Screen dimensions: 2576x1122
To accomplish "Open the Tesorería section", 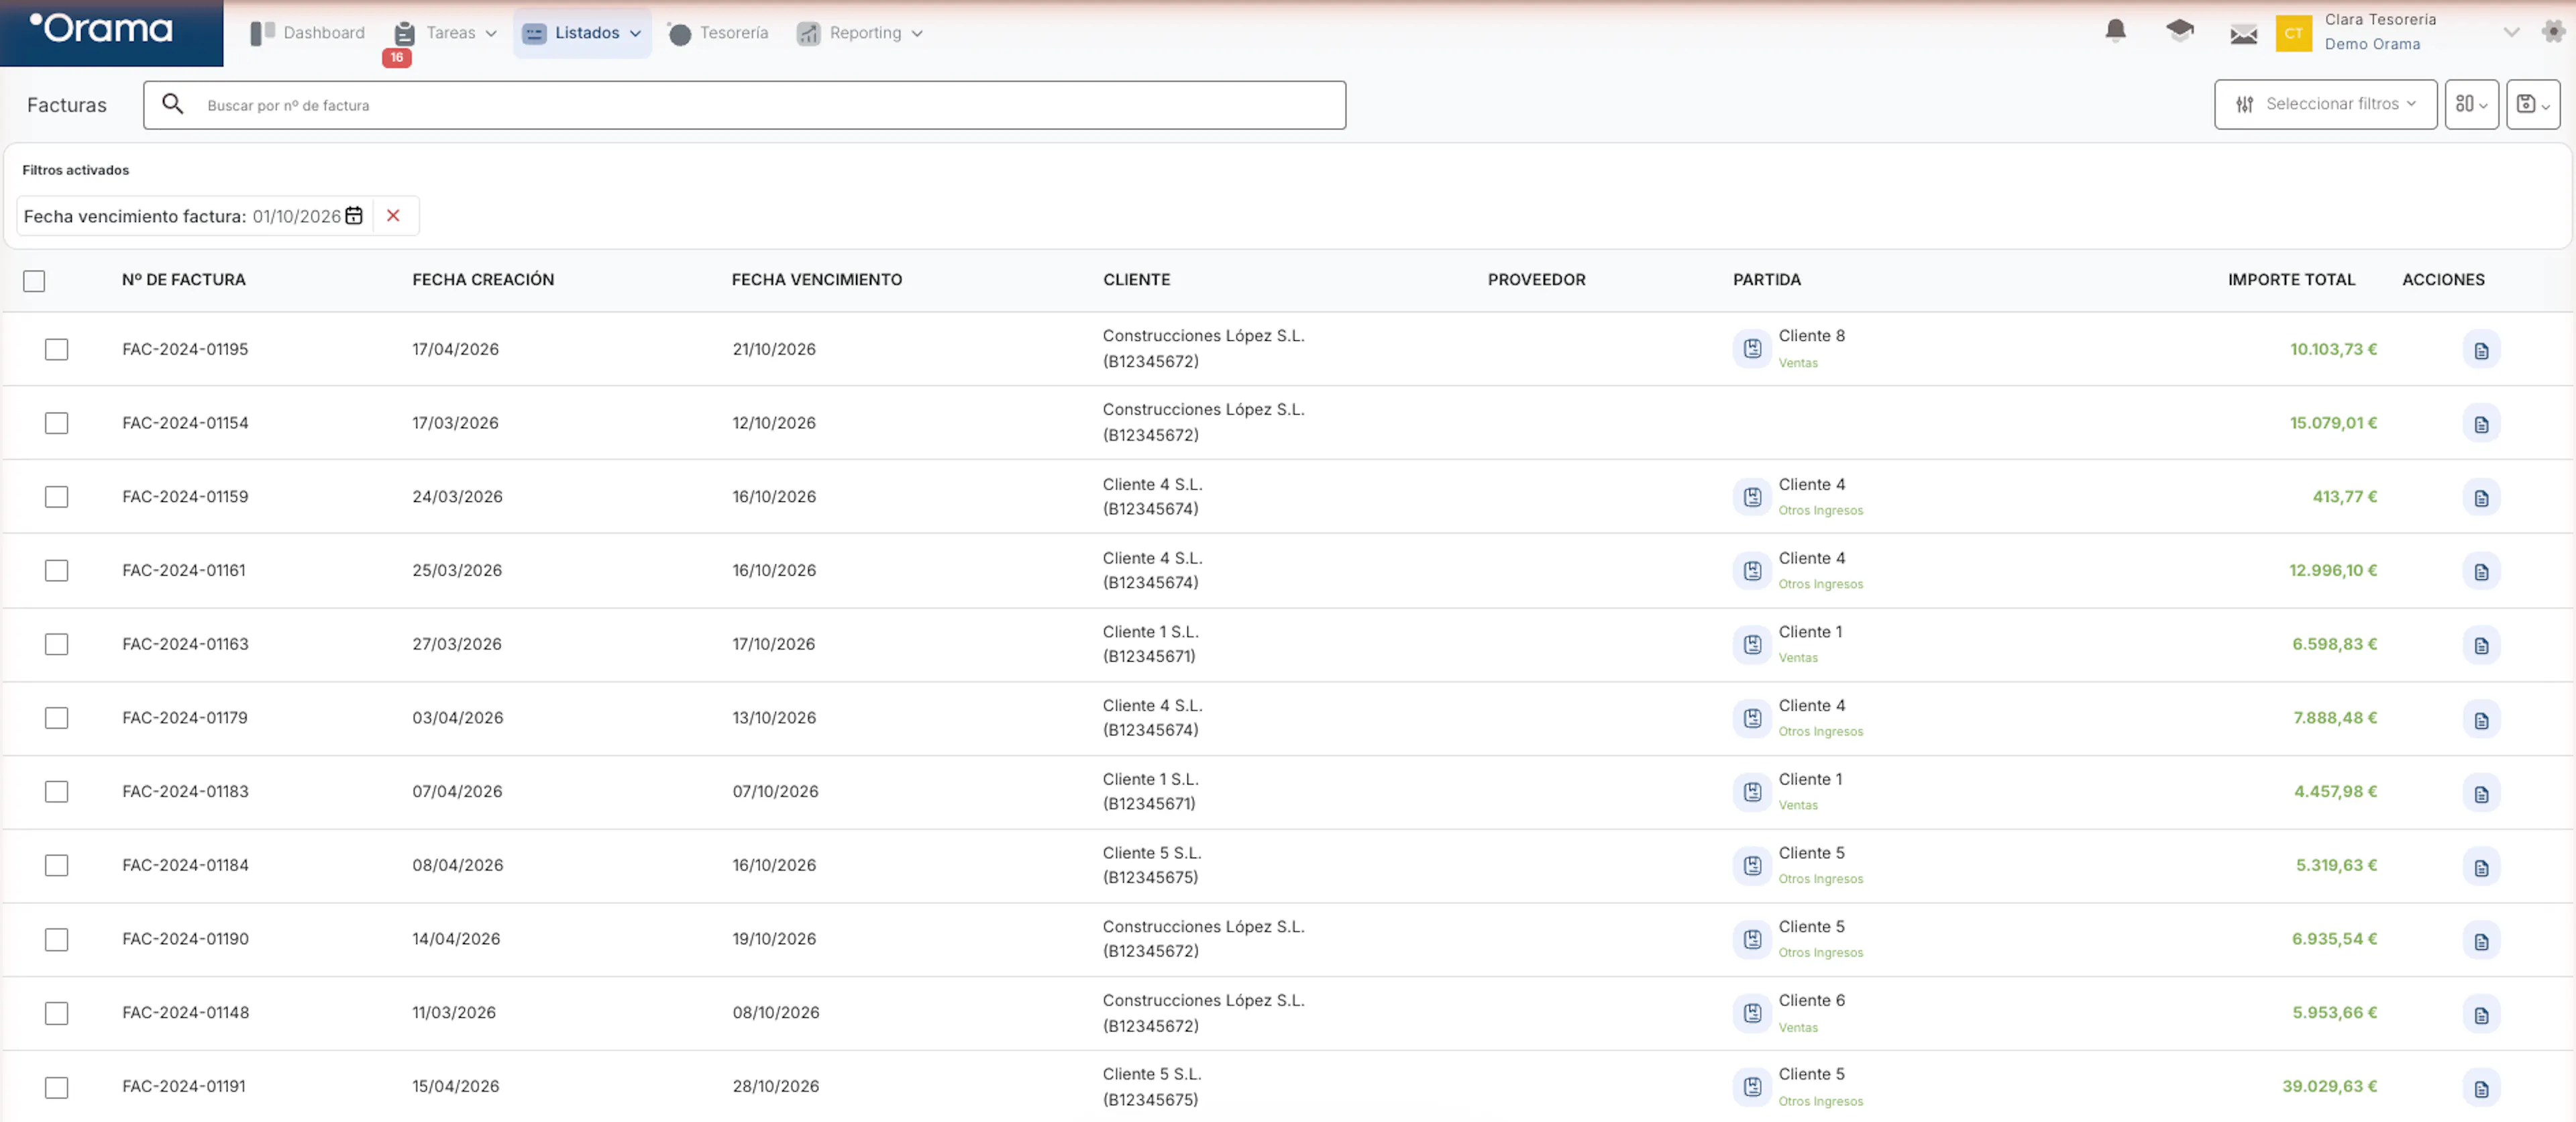I will pos(718,33).
